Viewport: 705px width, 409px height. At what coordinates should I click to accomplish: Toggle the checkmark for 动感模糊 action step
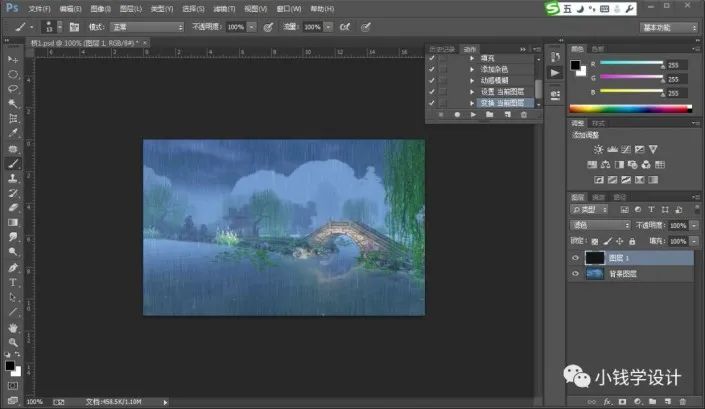(432, 80)
